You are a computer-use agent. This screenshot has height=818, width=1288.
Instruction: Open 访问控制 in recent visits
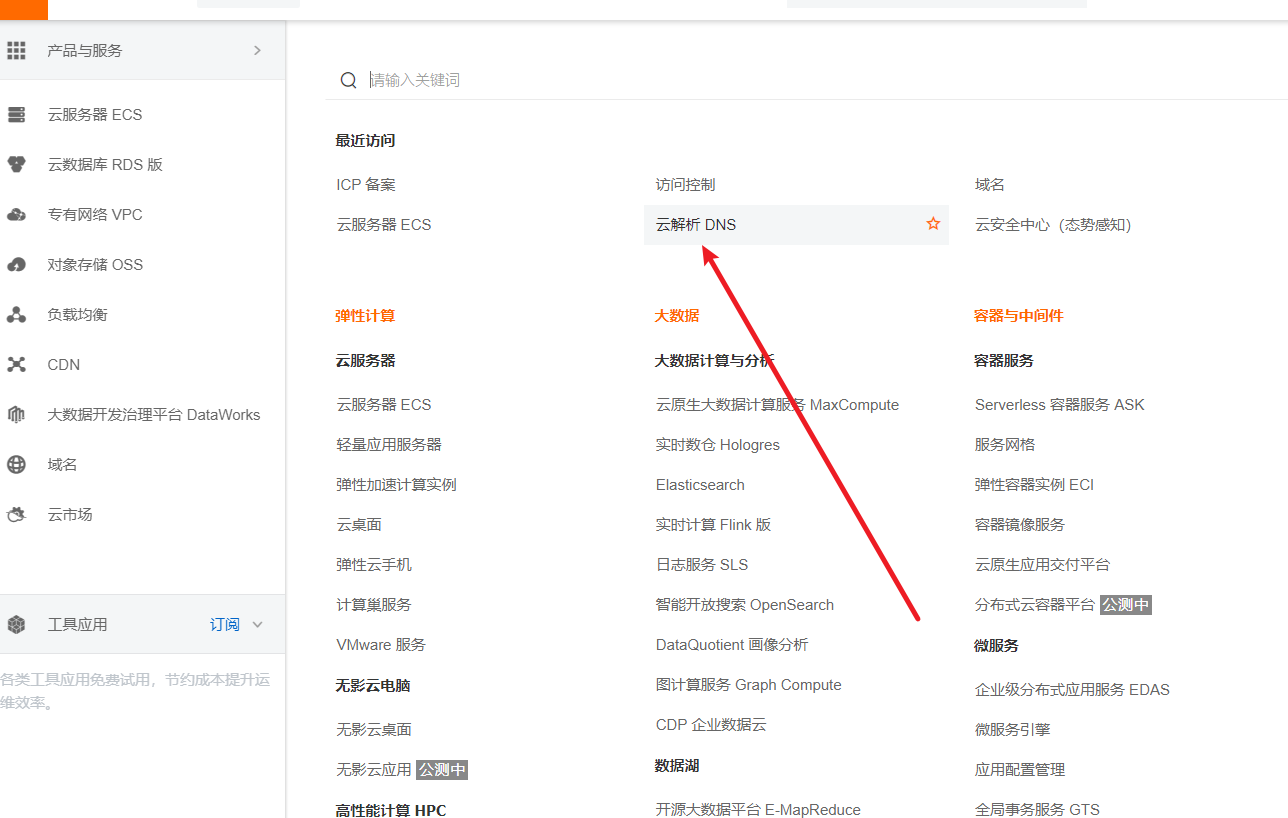pyautogui.click(x=686, y=185)
